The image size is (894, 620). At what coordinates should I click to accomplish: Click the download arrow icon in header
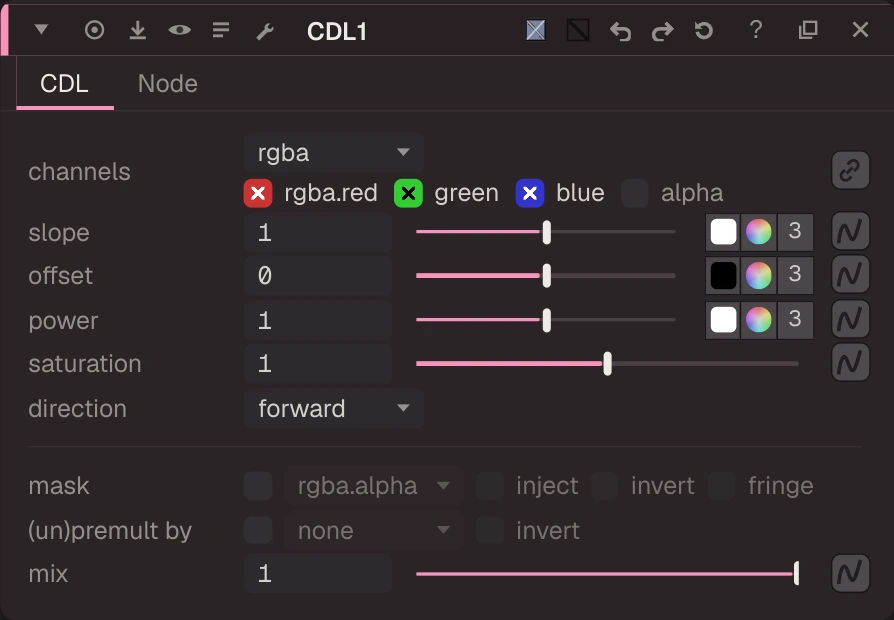tap(137, 30)
